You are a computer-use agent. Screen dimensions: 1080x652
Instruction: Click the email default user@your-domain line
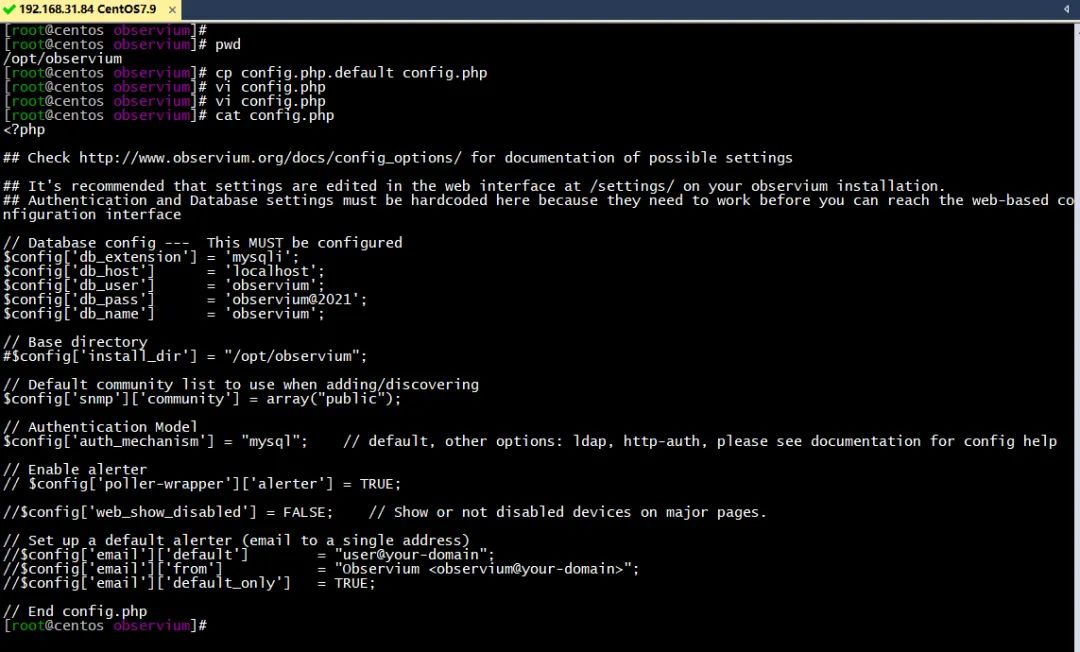(249, 555)
